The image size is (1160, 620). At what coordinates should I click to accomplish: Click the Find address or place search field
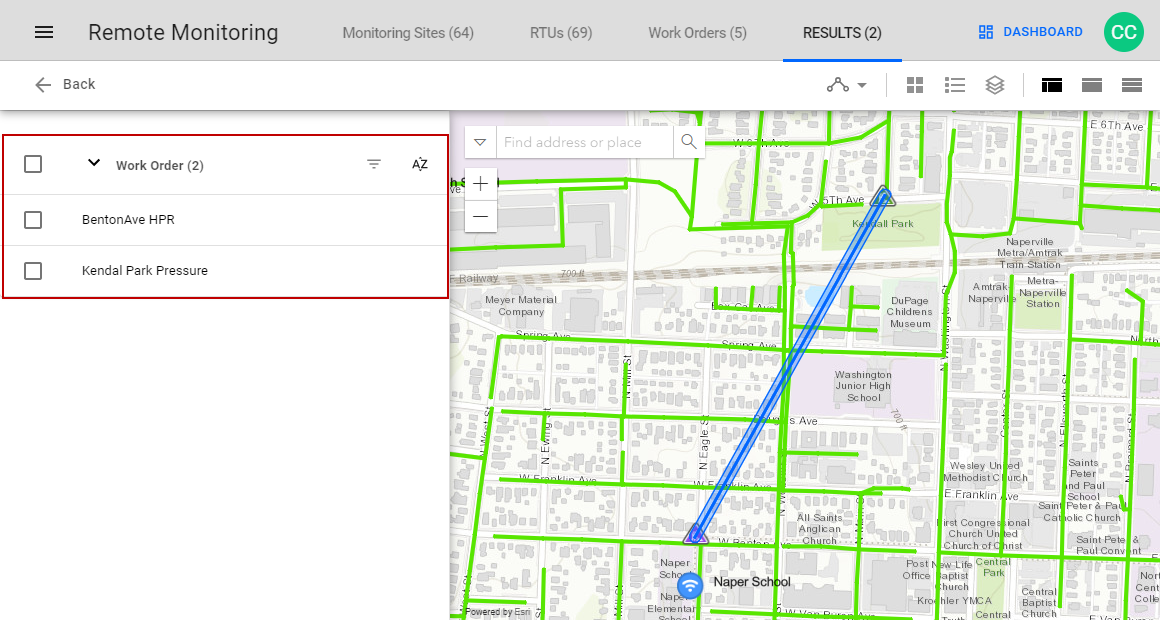(x=585, y=142)
